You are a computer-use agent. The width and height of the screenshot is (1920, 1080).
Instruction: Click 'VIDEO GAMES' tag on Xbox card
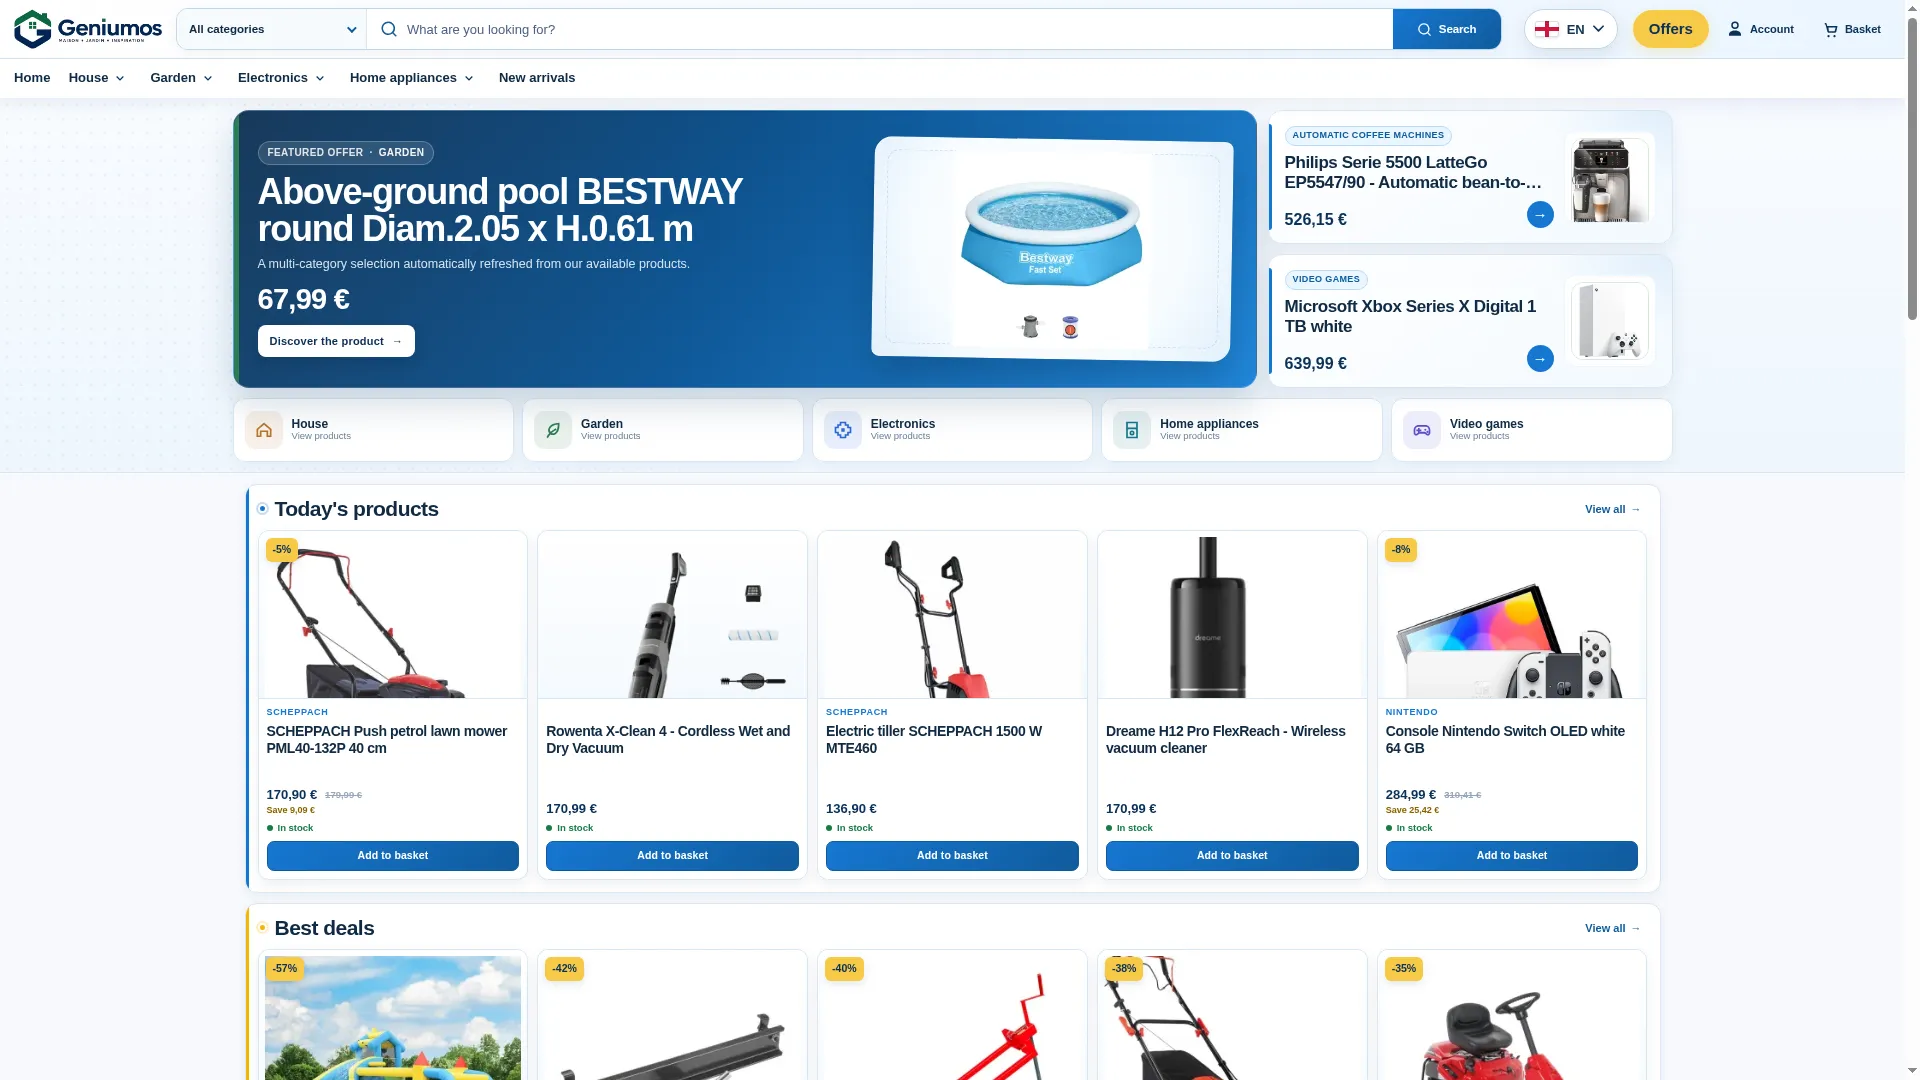click(1326, 280)
